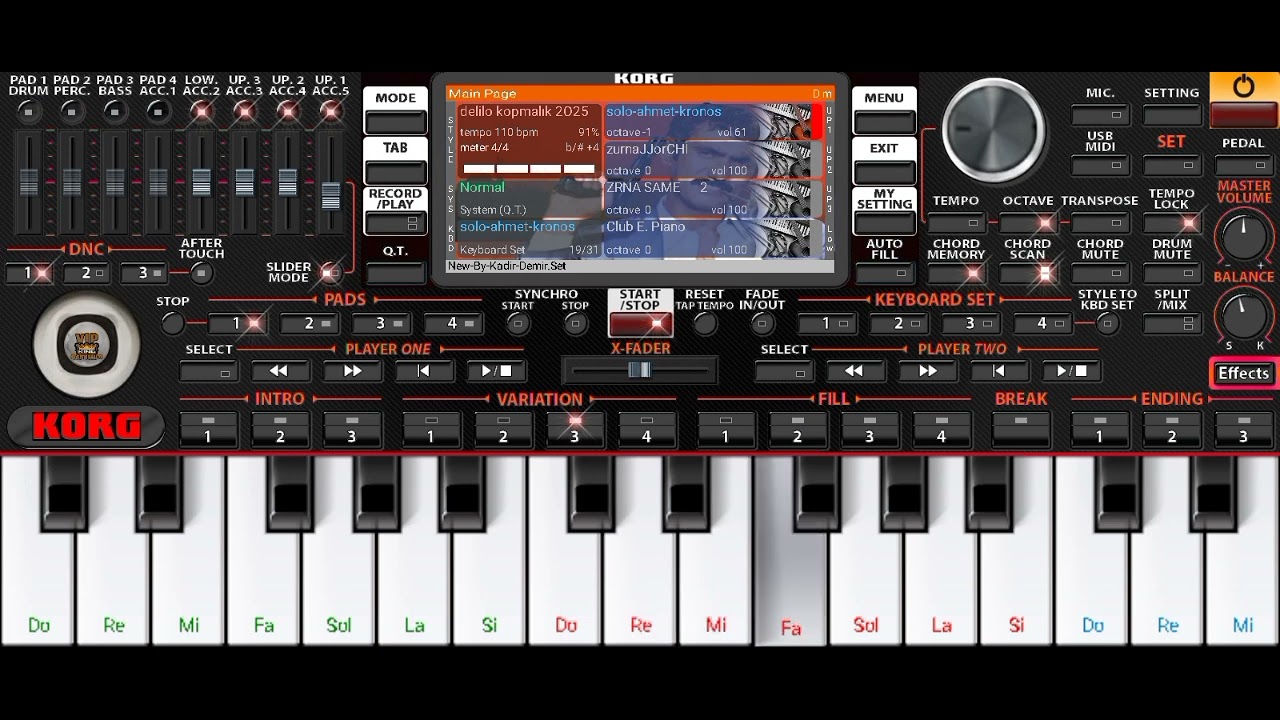Click the EXIT button

click(x=884, y=161)
